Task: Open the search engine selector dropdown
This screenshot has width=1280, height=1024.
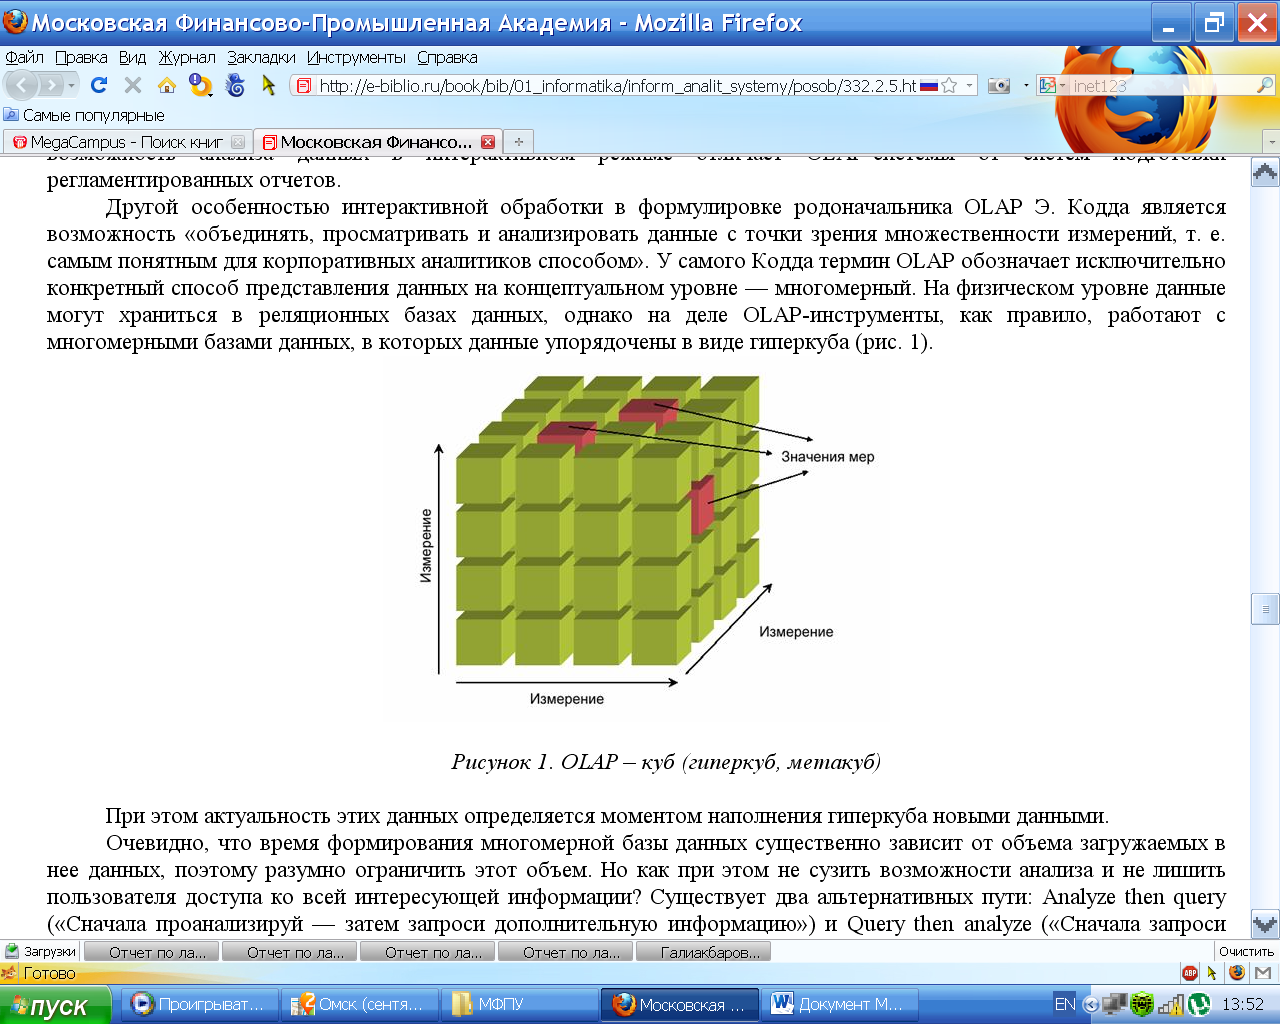Action: [1052, 86]
